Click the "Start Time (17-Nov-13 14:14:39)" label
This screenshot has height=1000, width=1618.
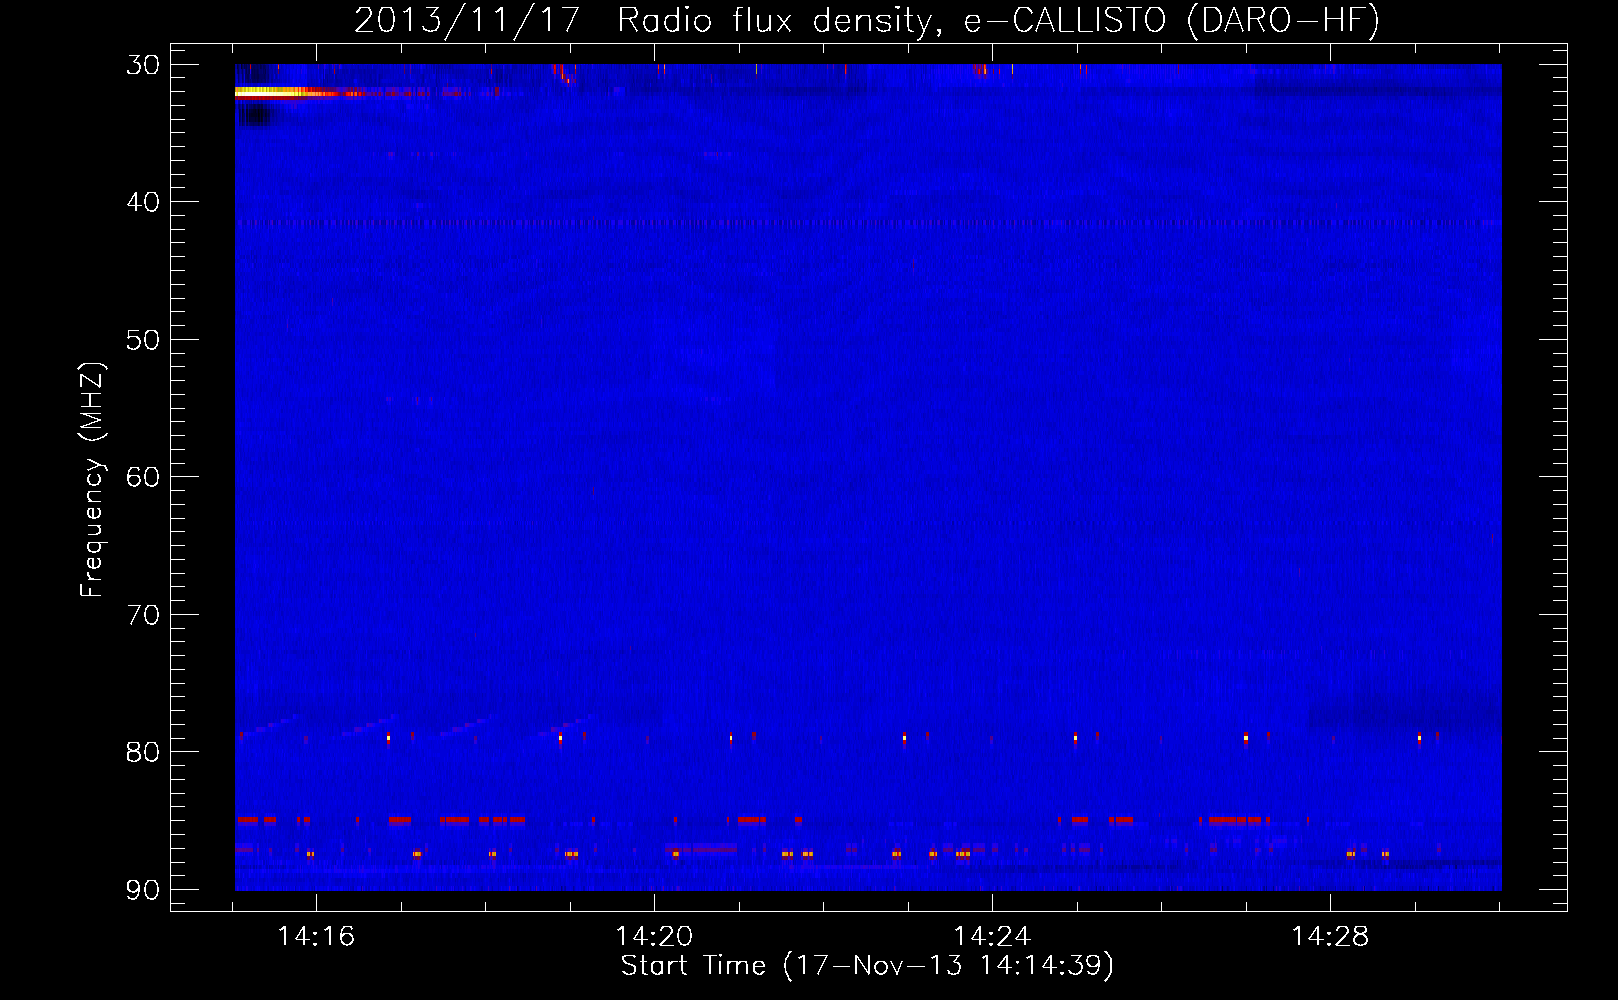(x=867, y=966)
